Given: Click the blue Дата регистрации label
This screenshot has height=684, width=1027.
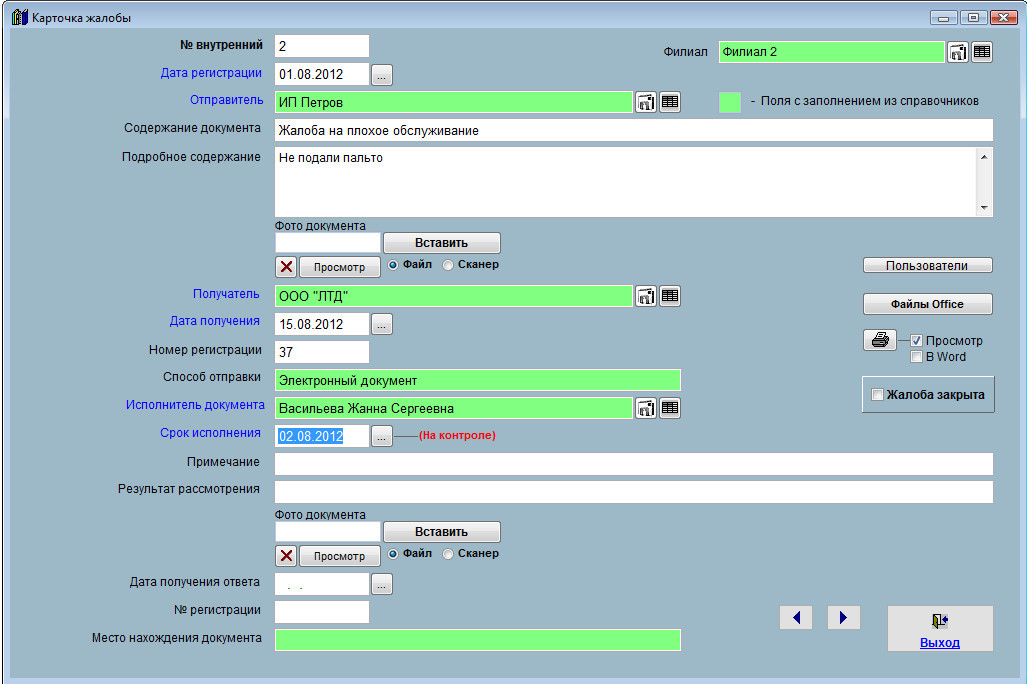Looking at the screenshot, I should click(x=211, y=73).
